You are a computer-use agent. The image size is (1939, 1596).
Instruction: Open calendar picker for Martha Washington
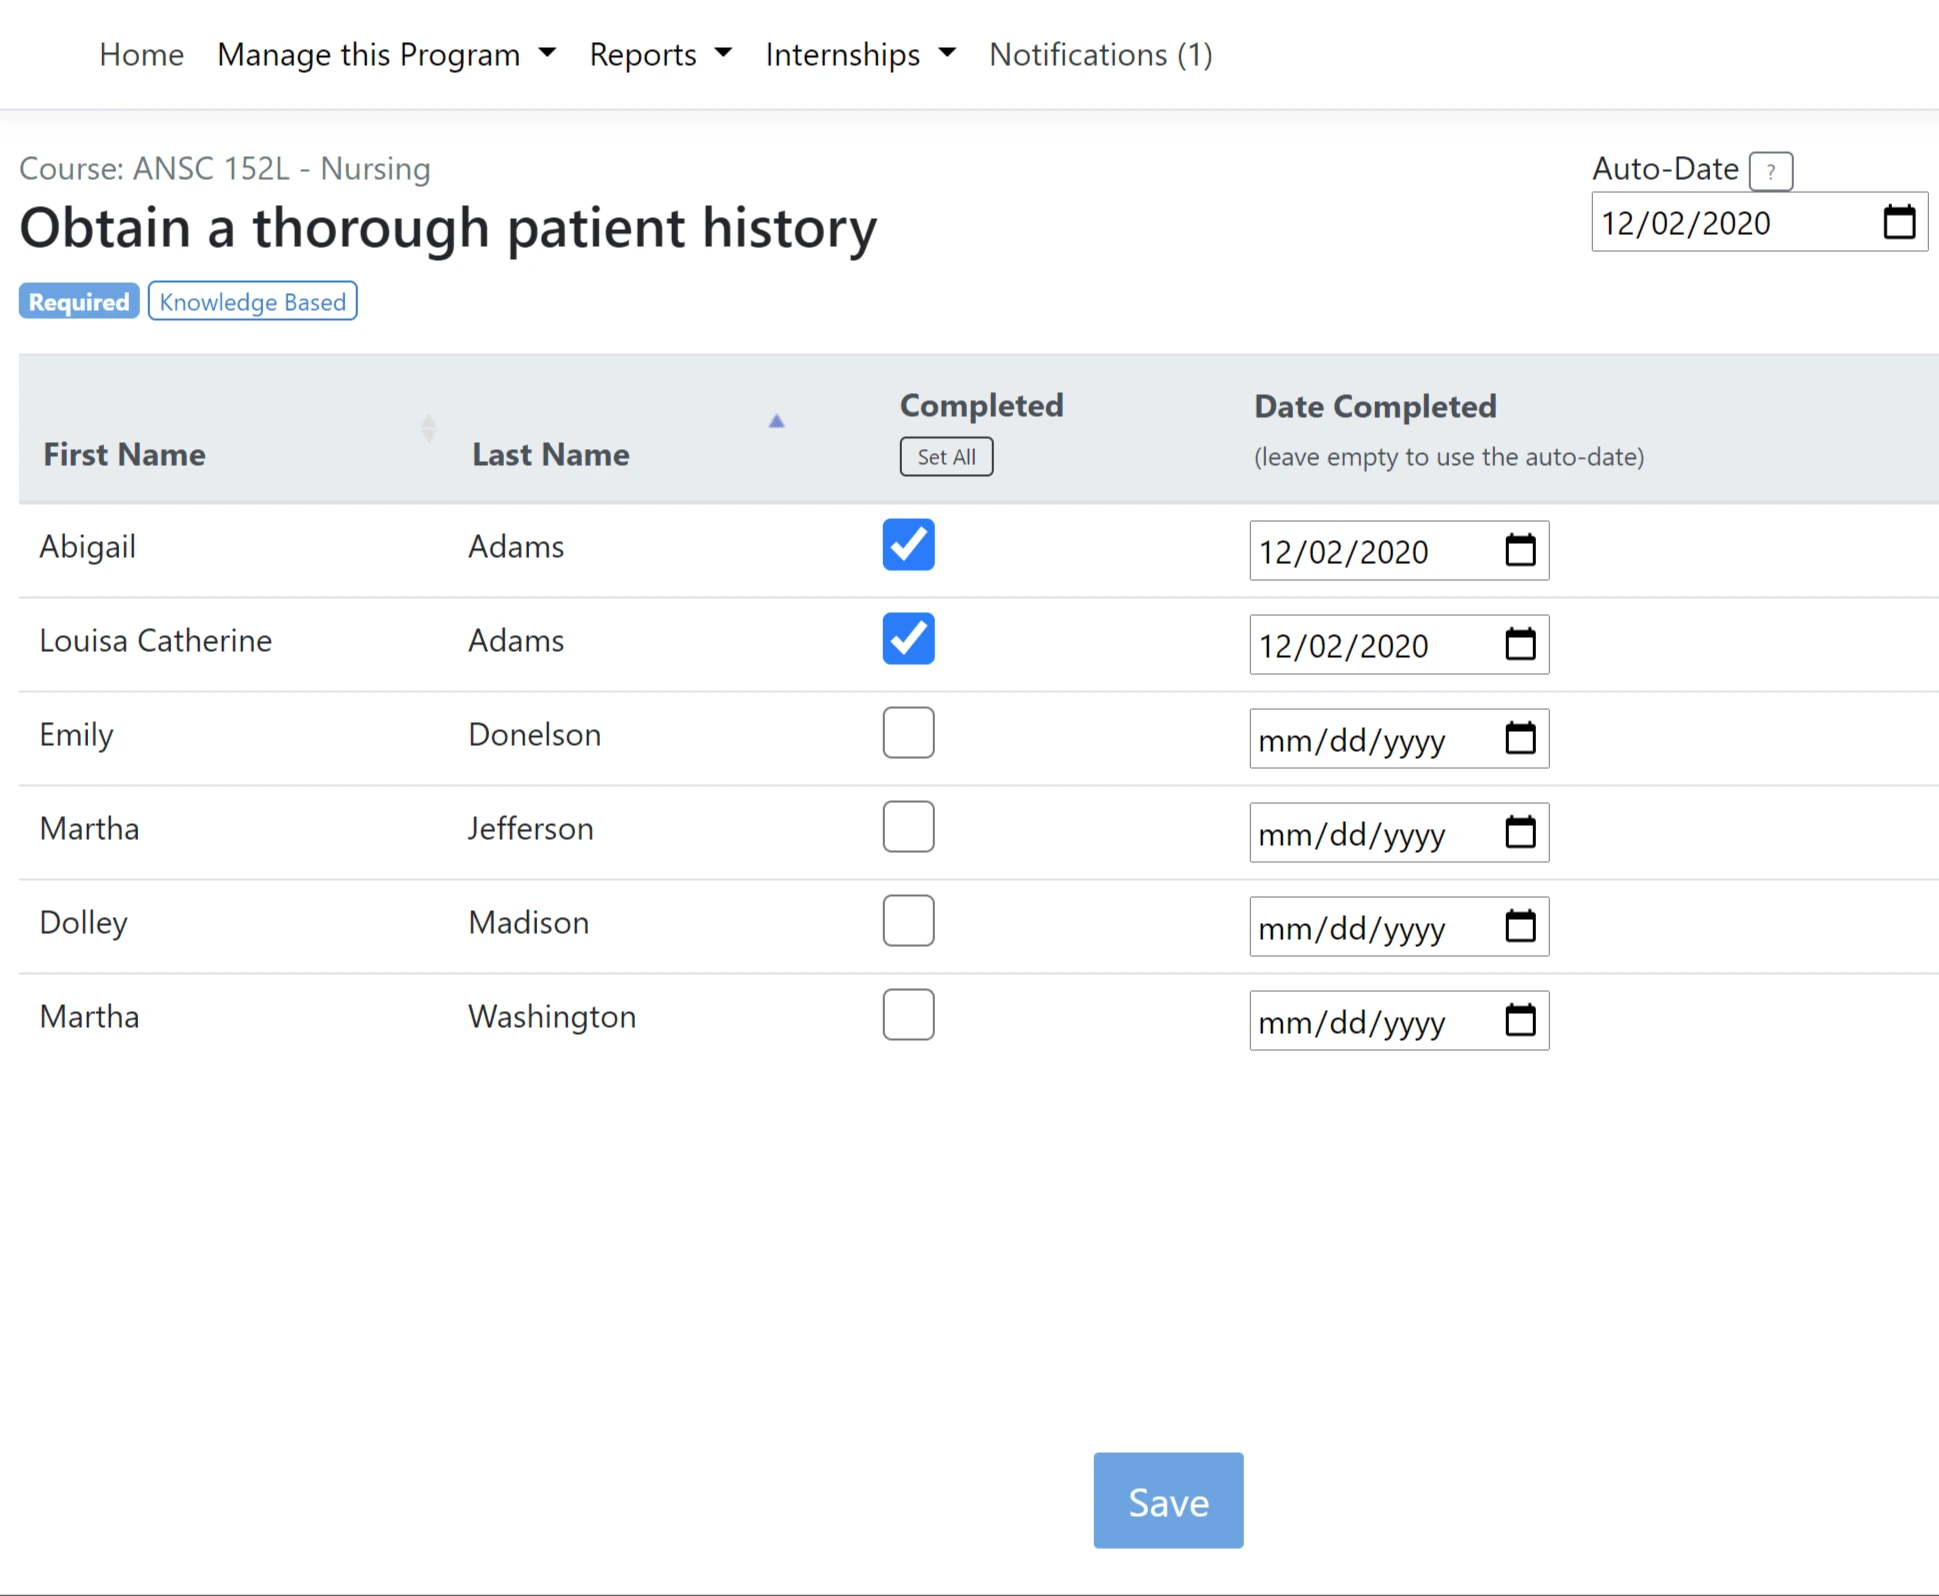click(x=1519, y=1020)
